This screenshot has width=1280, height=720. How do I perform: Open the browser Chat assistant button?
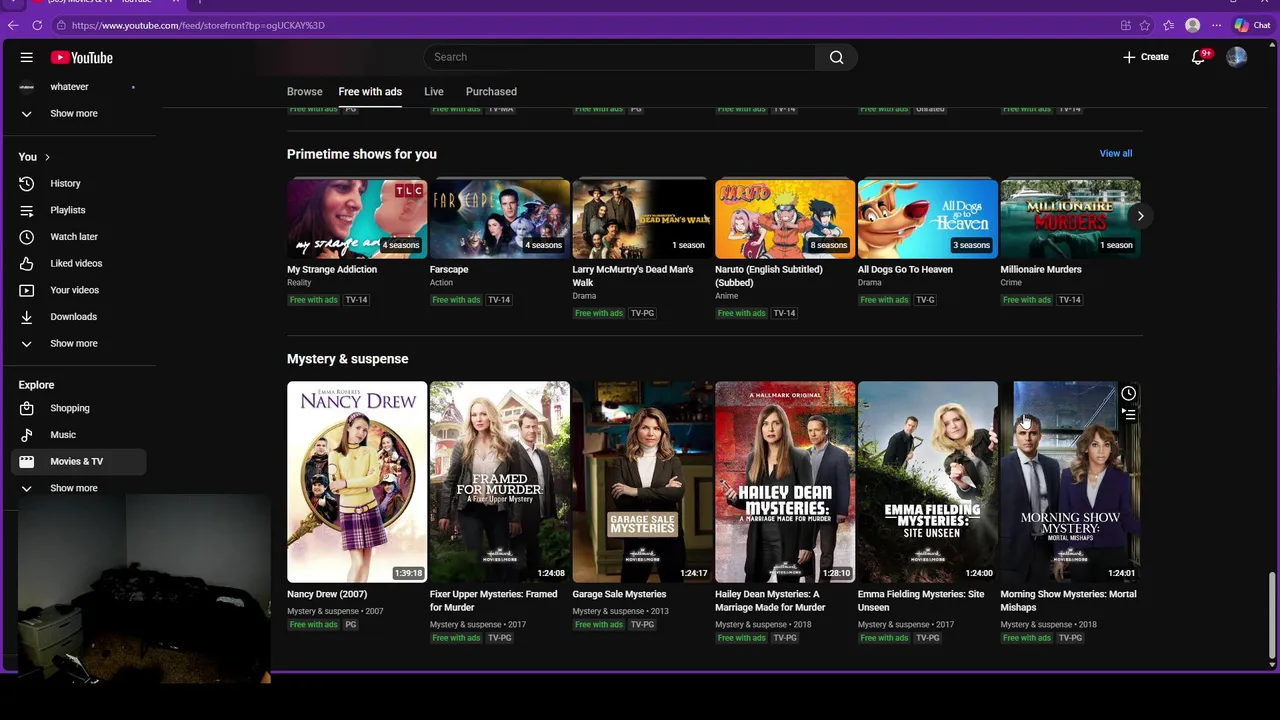tap(1254, 25)
